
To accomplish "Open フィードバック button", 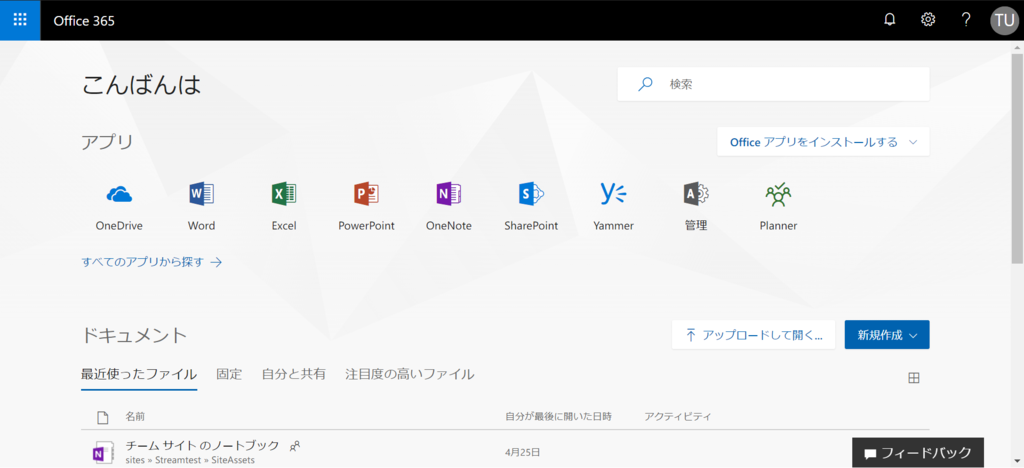I will (x=918, y=452).
